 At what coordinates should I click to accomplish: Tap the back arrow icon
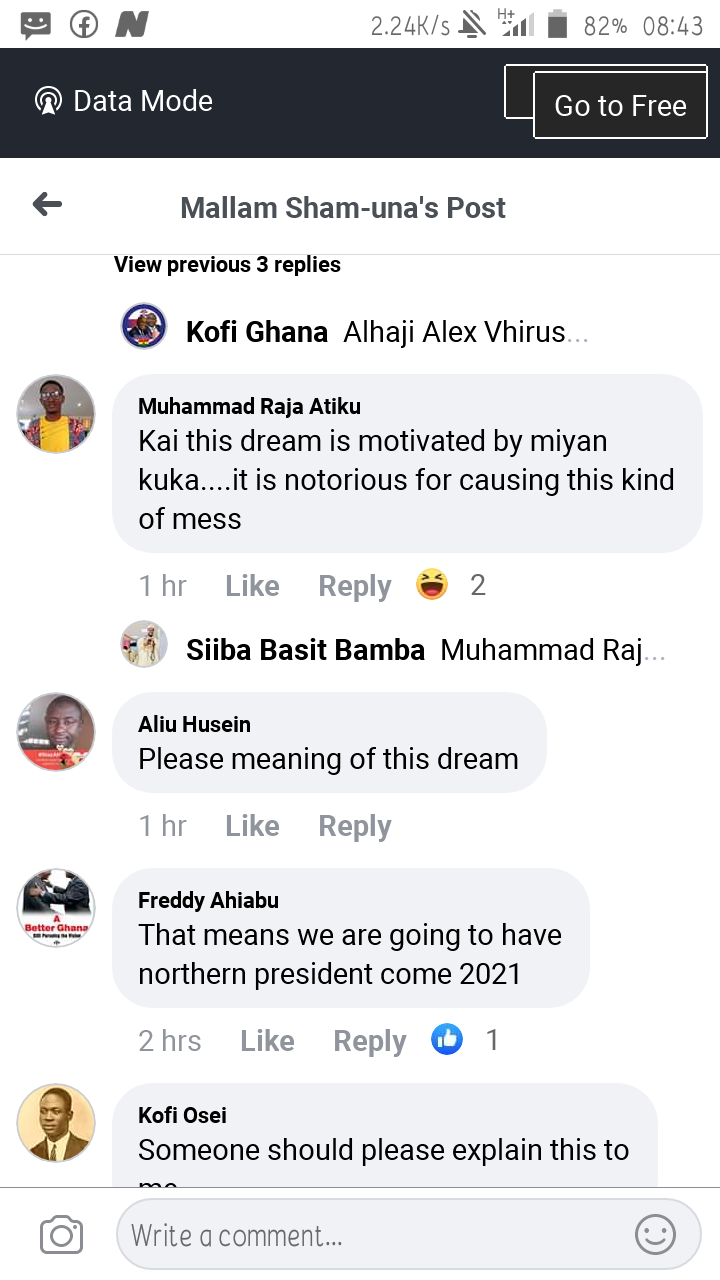(47, 205)
